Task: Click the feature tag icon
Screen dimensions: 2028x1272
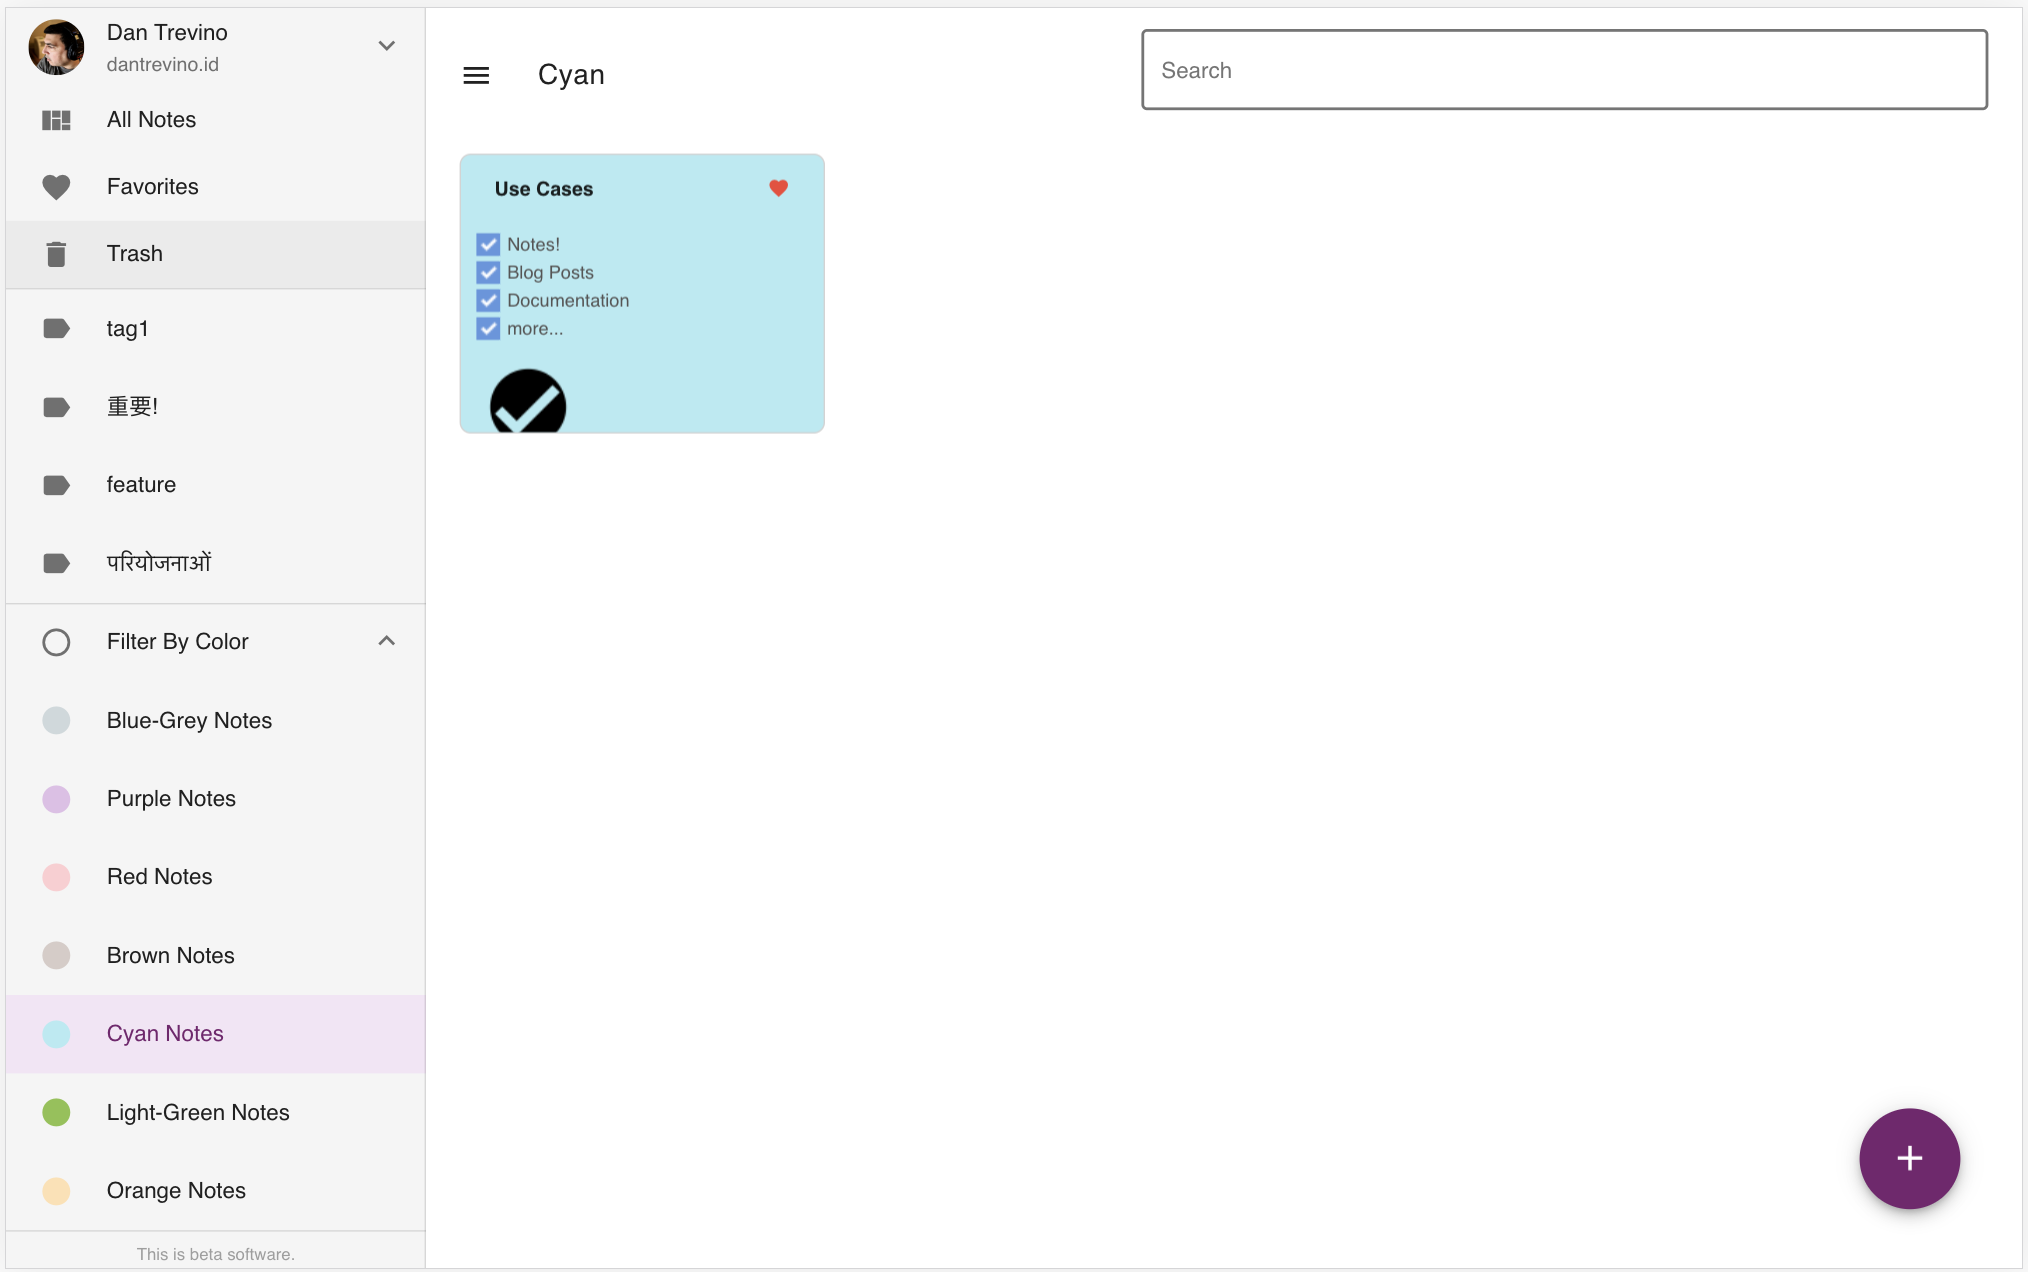Action: click(x=56, y=485)
